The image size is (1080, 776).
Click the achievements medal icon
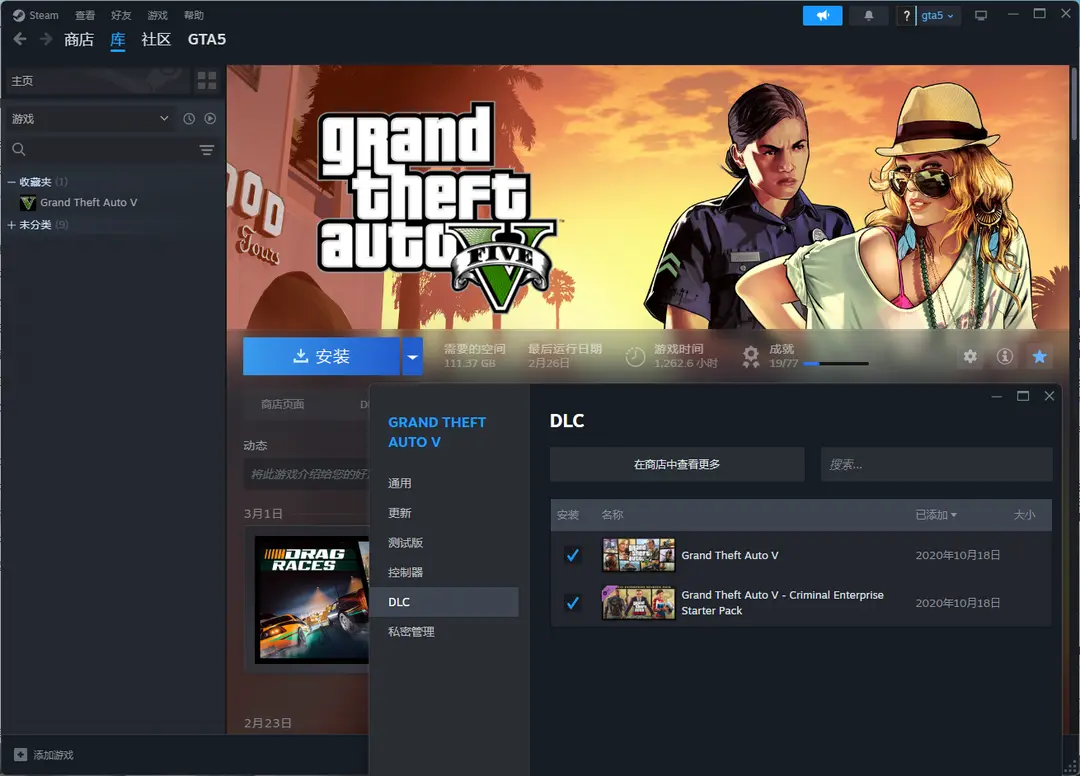click(x=751, y=357)
